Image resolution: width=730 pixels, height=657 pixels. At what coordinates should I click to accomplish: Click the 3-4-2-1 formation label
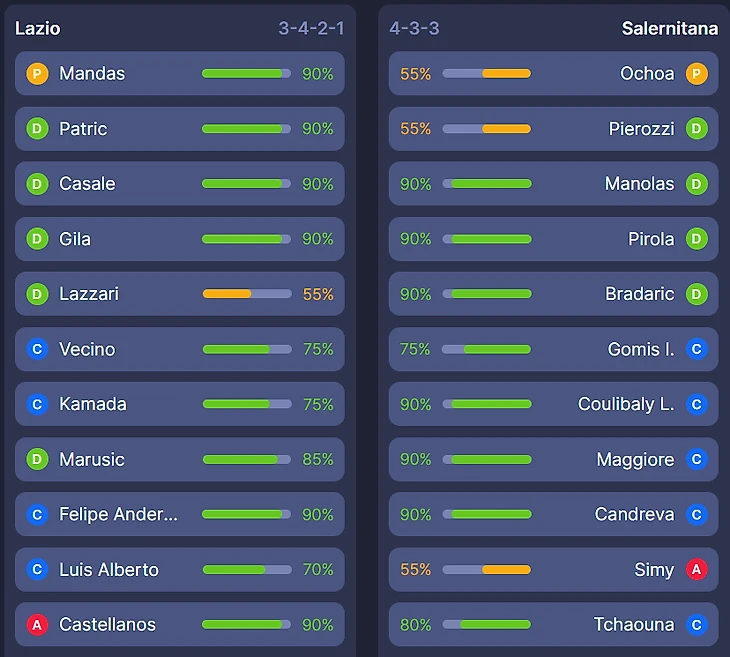(x=311, y=28)
